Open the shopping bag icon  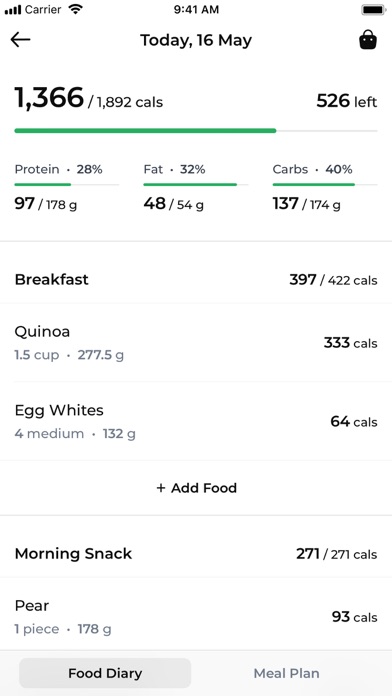(368, 40)
